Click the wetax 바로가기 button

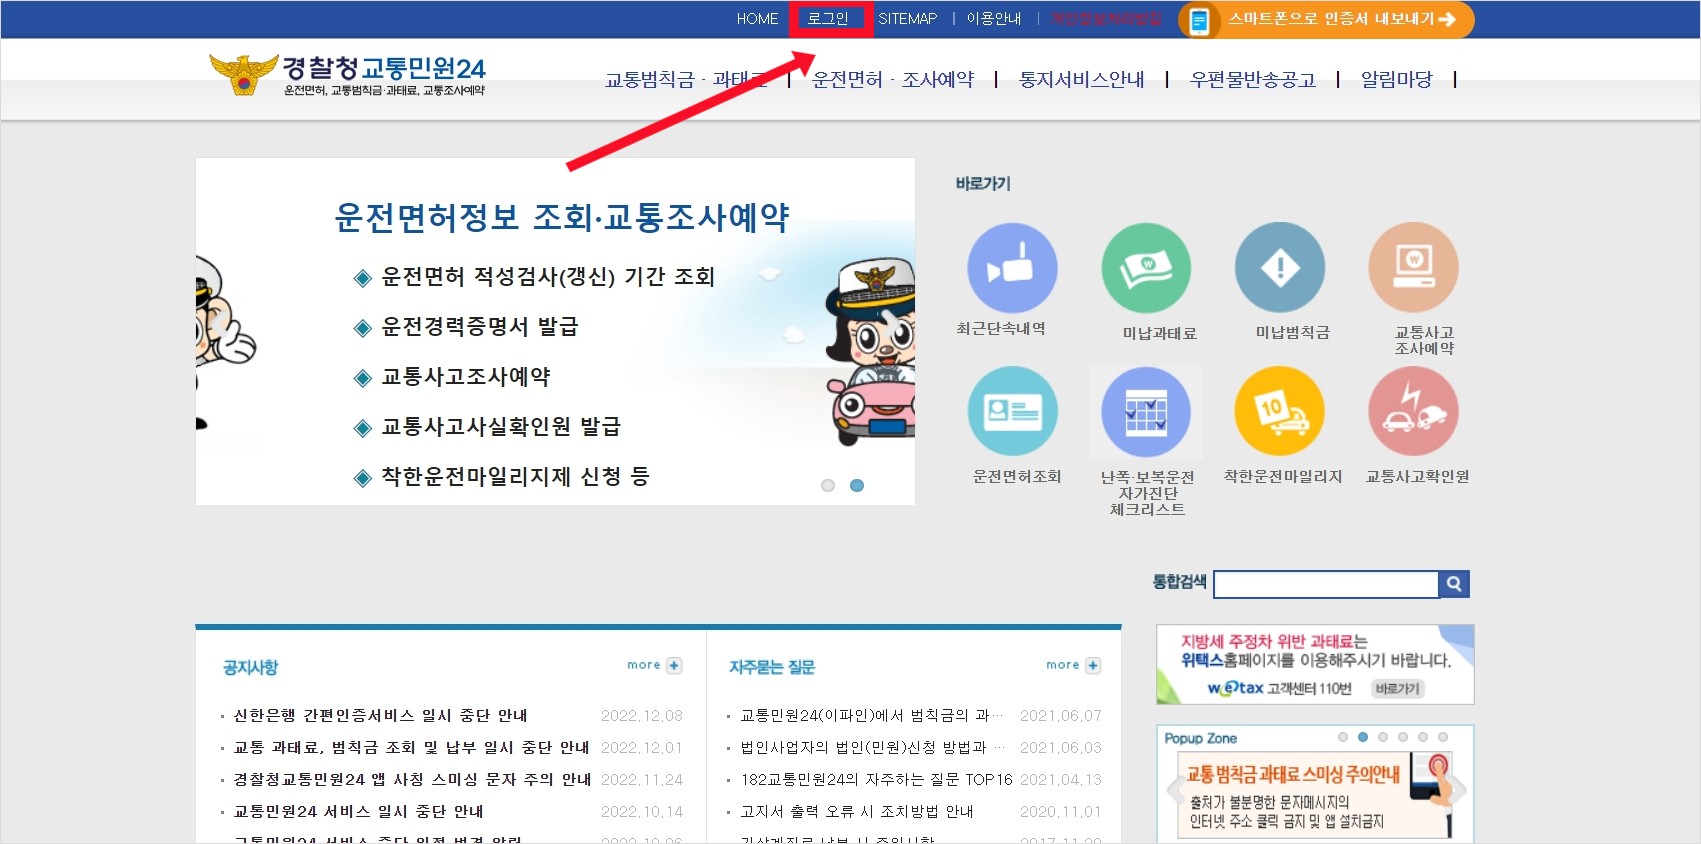1395,689
